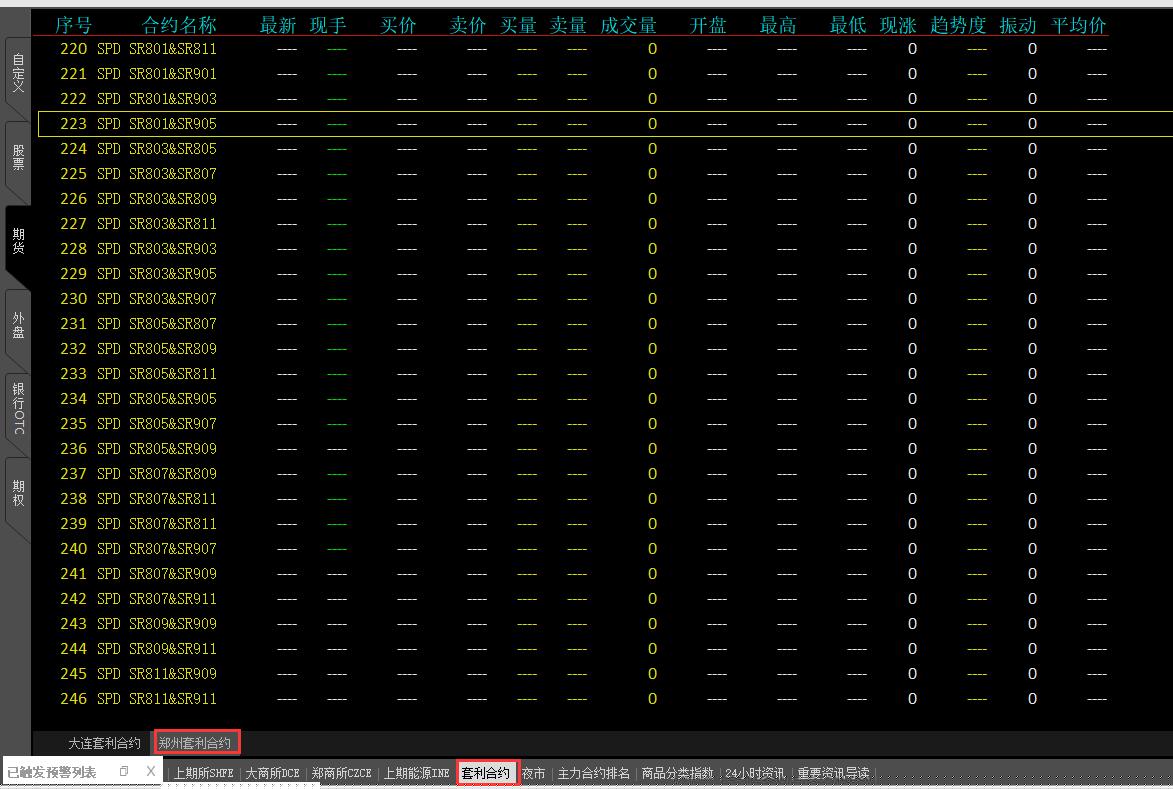Screen dimensions: 1173x789
Task: Open the 大商所DCE bottom tab
Action: [272, 773]
